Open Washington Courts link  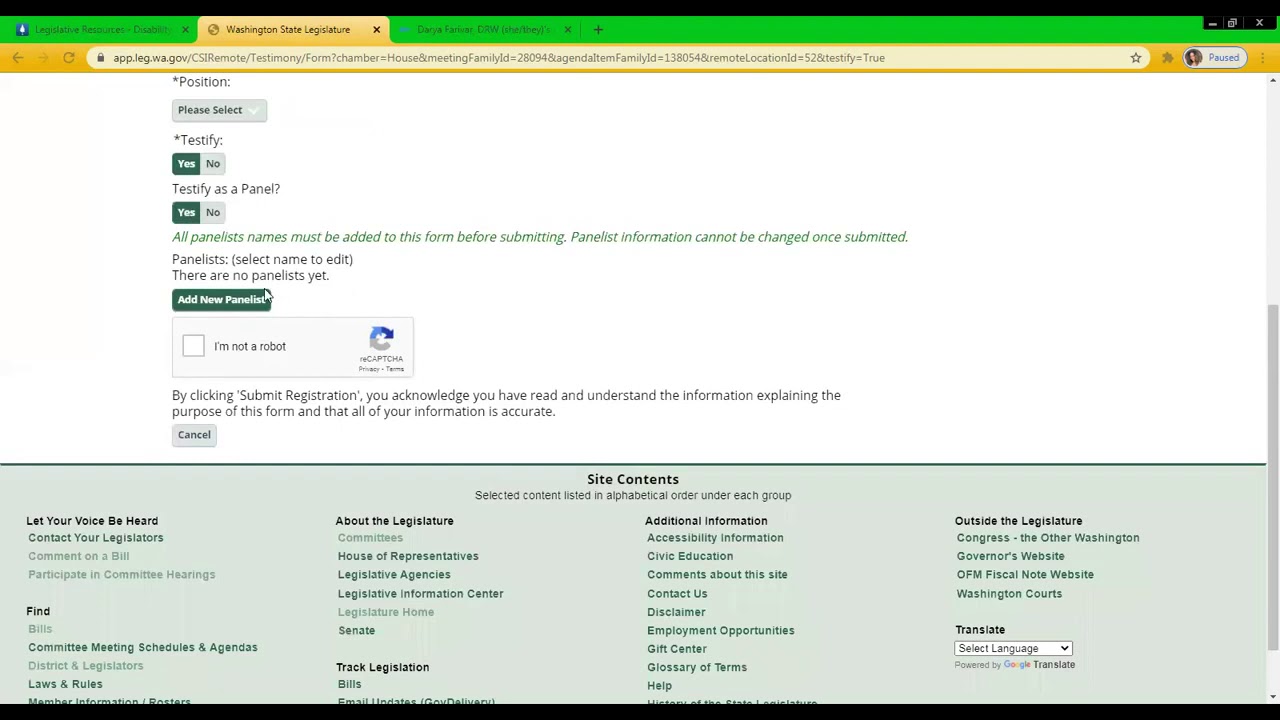[1009, 594]
